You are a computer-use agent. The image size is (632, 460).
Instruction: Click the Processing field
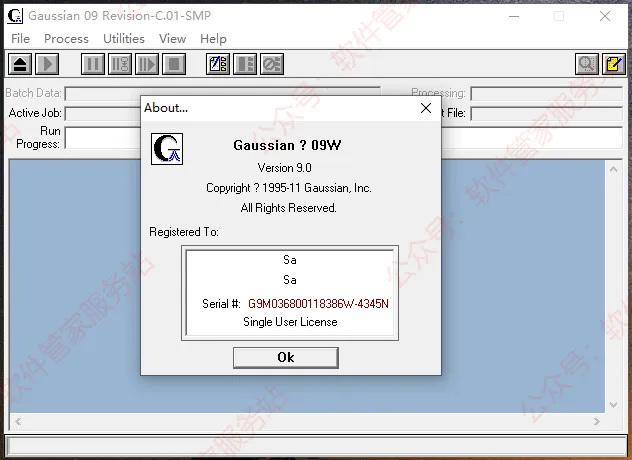[547, 94]
